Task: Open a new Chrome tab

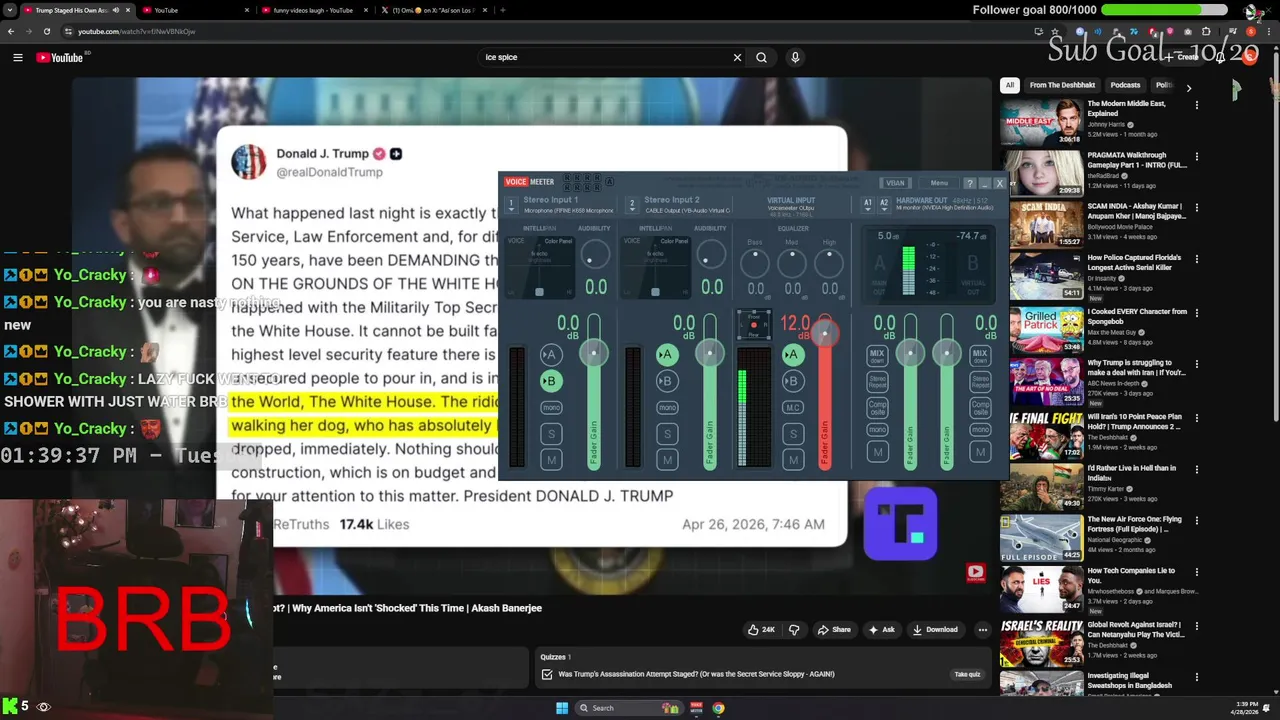Action: click(x=502, y=10)
